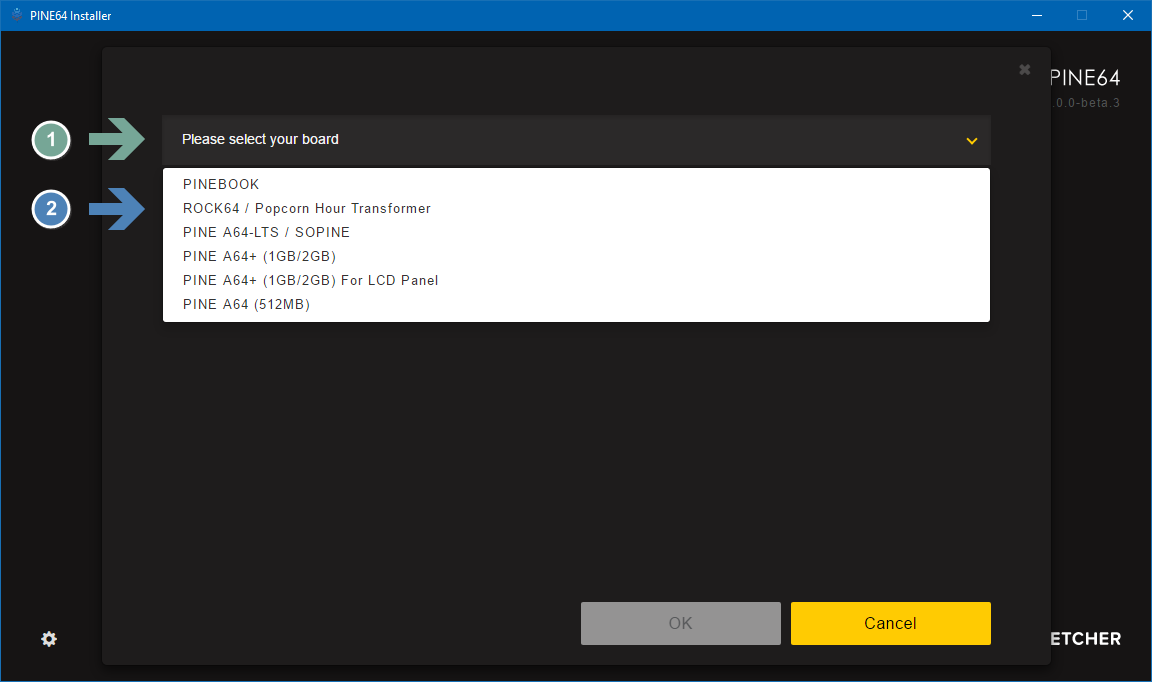The height and width of the screenshot is (682, 1152).
Task: Click the blue arrow beside step 2
Action: pos(117,210)
